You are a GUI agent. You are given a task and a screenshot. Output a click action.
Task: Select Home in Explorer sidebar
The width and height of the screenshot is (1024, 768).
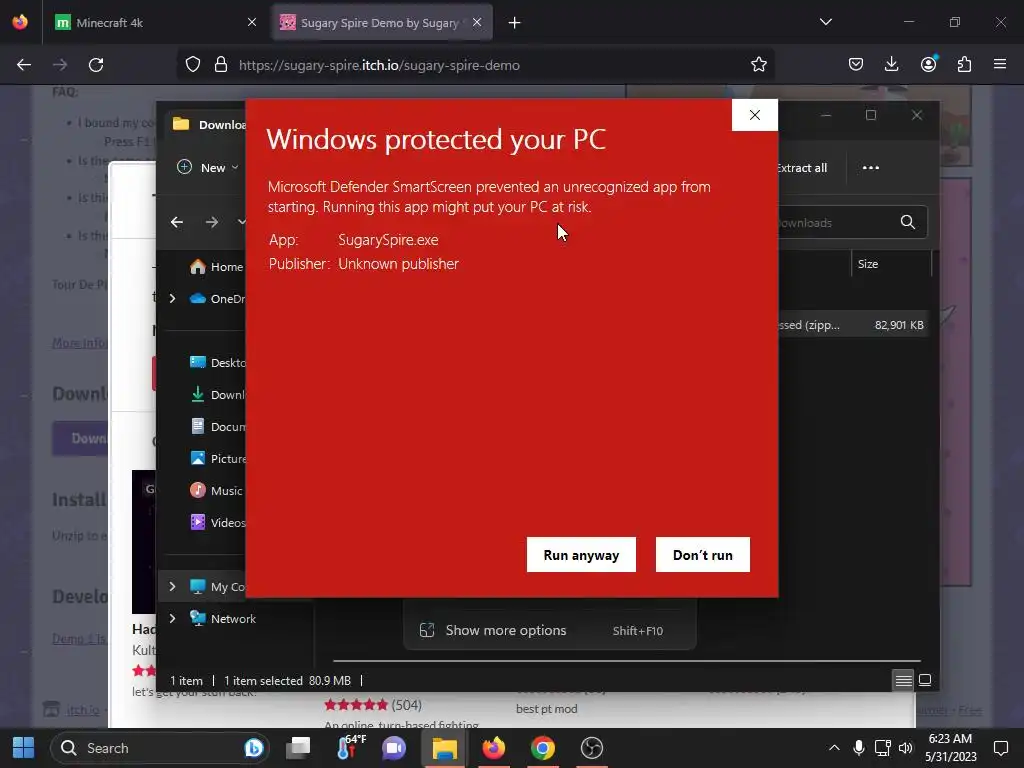click(x=216, y=266)
